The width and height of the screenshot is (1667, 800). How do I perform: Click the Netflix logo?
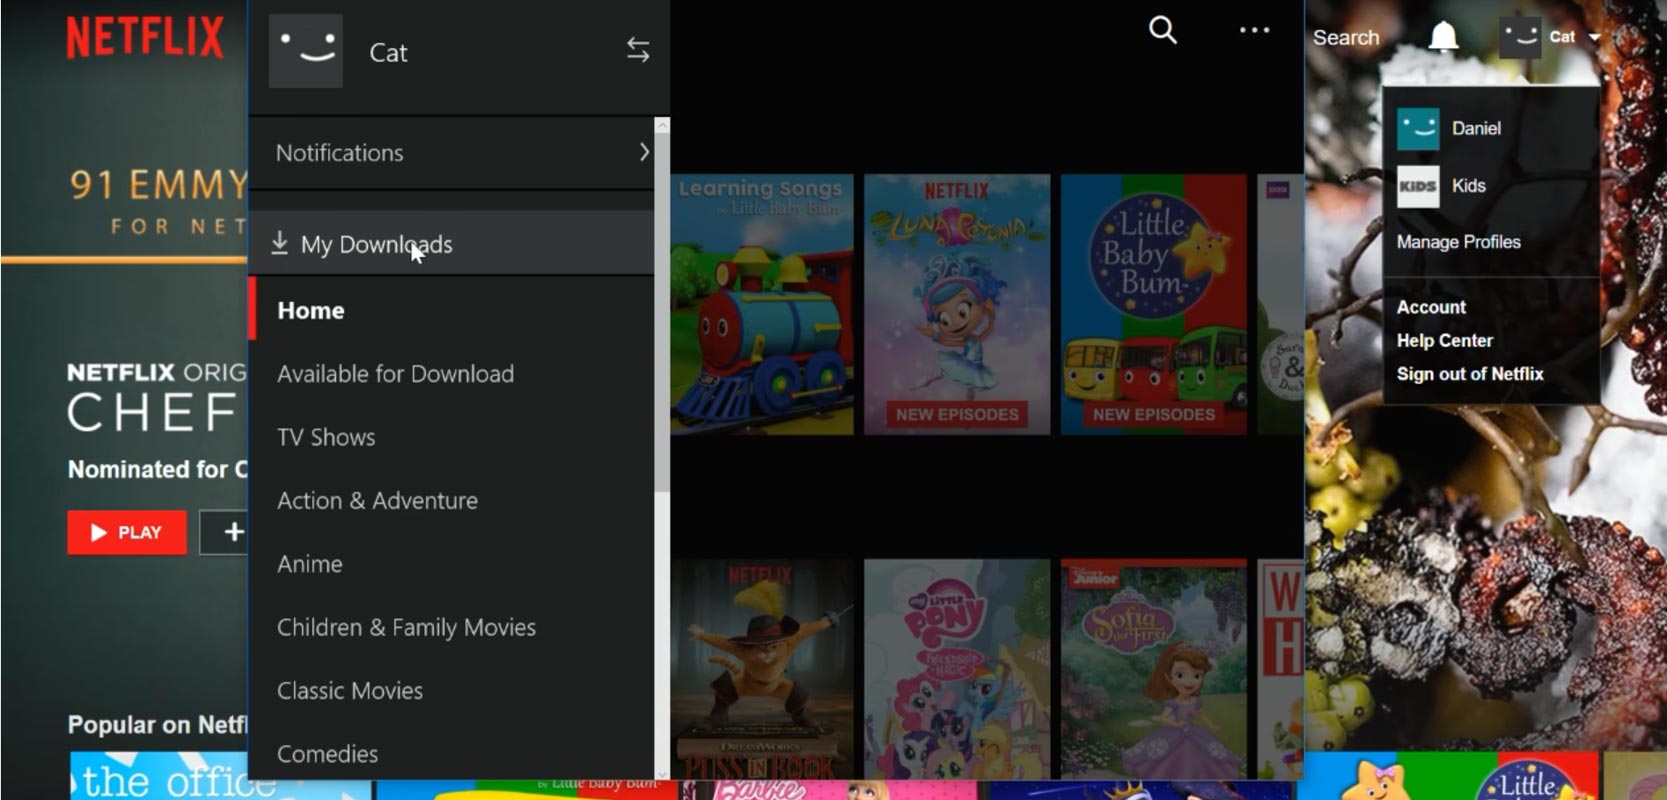(145, 38)
